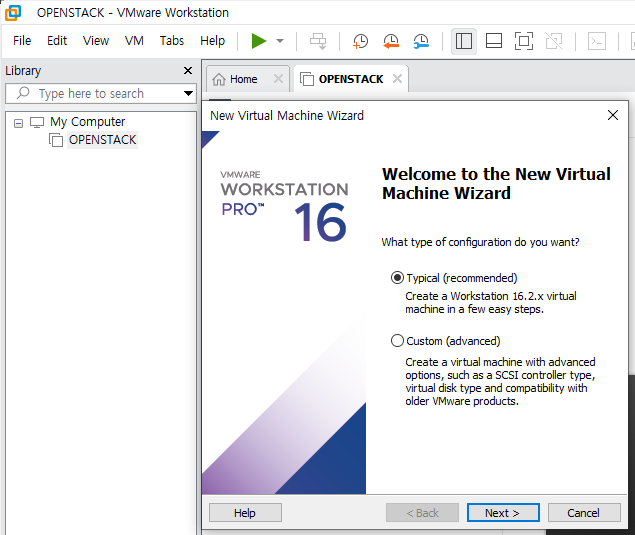This screenshot has width=635, height=535.
Task: Switch to the OPENSTACK tab
Action: coord(351,79)
